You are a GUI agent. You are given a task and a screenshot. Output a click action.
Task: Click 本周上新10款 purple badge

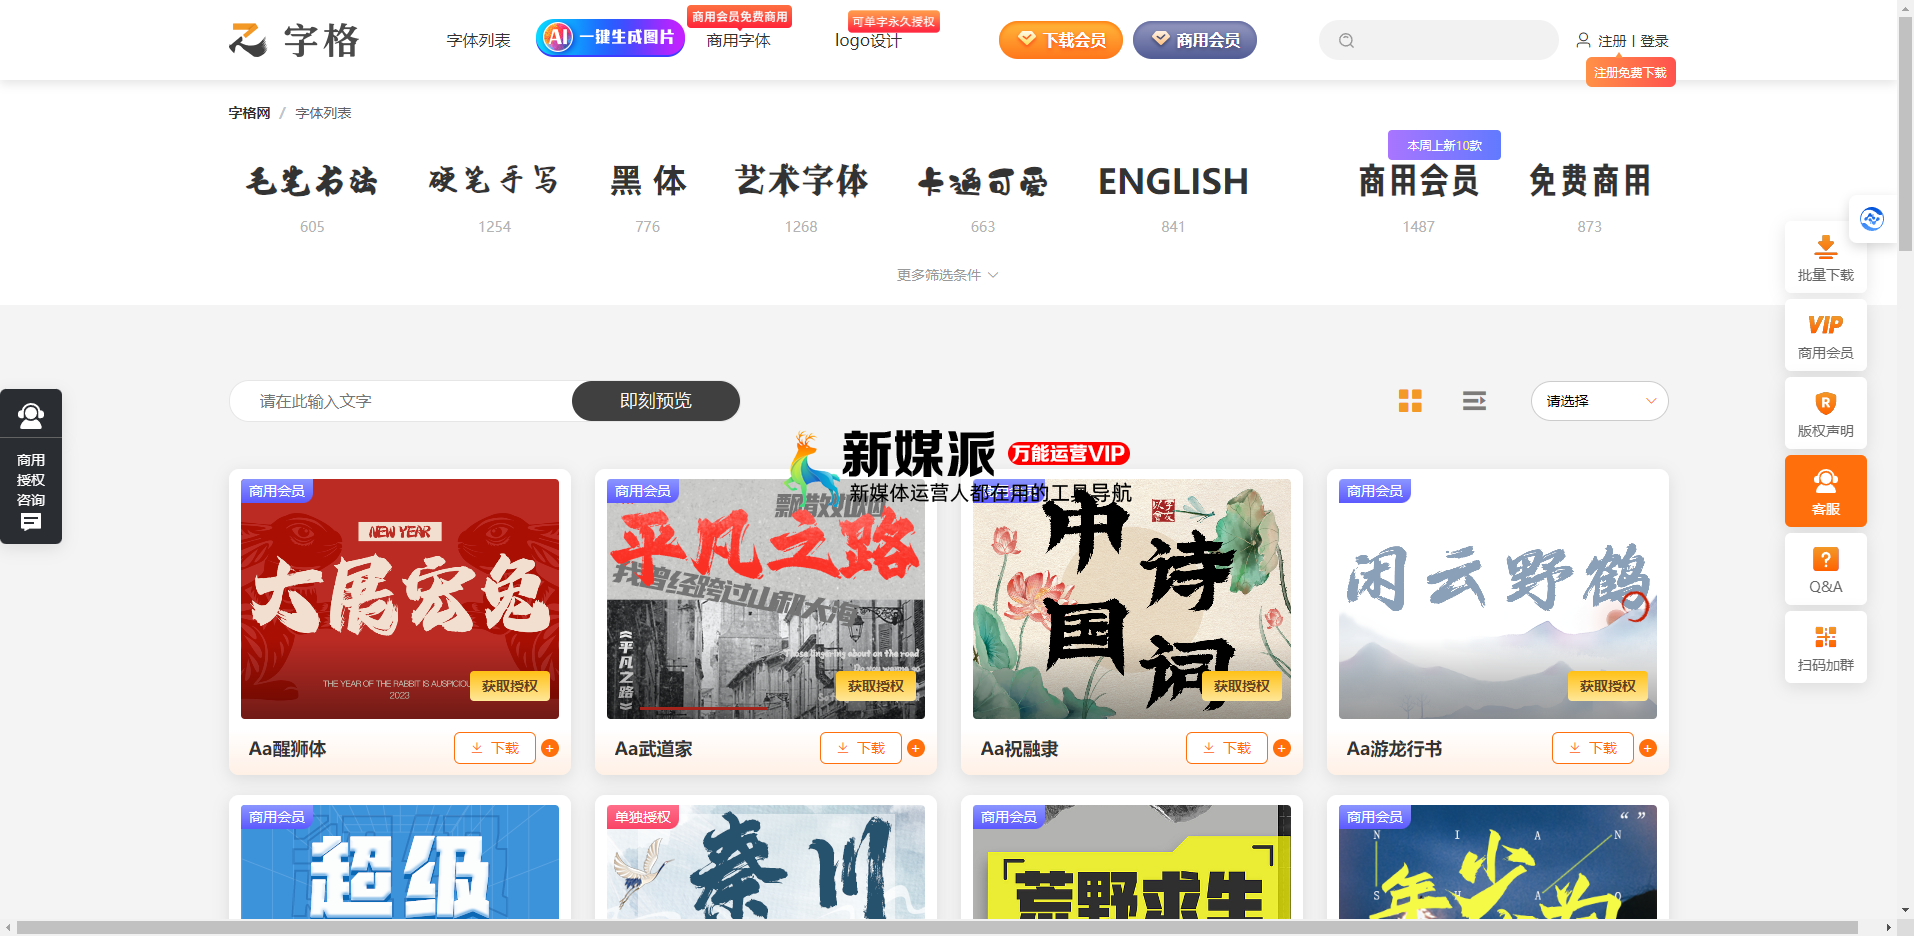[1444, 145]
